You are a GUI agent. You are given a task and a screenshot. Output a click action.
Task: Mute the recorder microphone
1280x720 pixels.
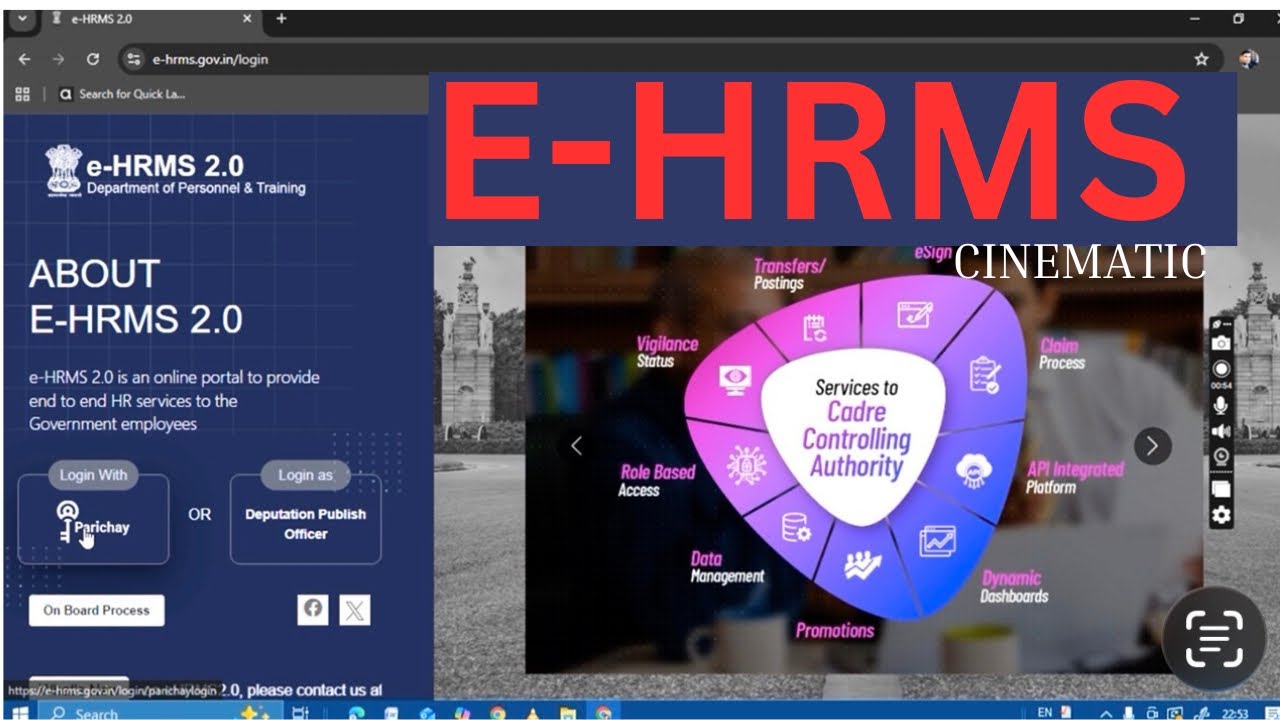tap(1221, 406)
